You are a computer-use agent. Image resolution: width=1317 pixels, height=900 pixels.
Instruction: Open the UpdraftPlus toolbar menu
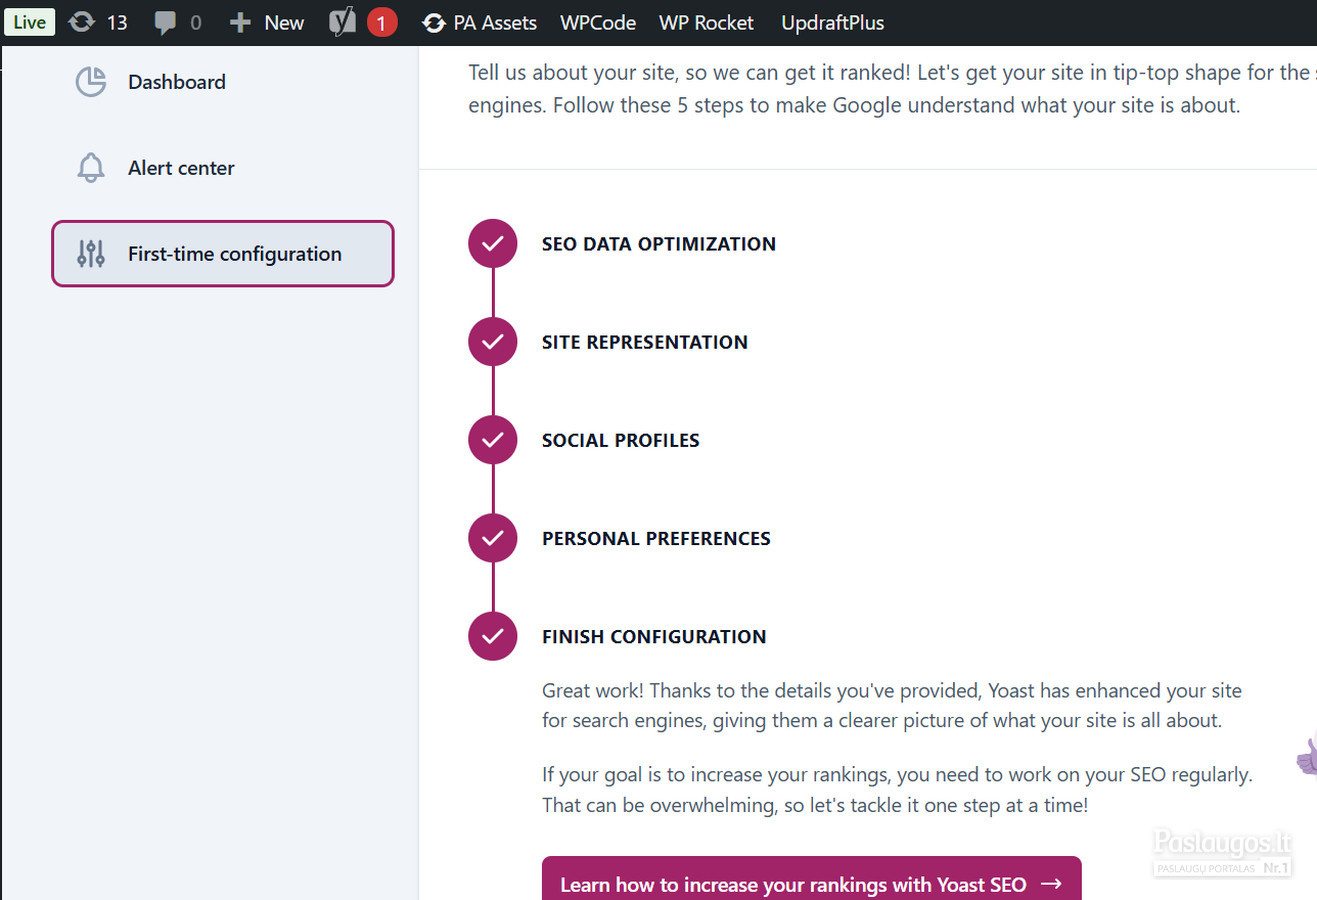pyautogui.click(x=832, y=23)
